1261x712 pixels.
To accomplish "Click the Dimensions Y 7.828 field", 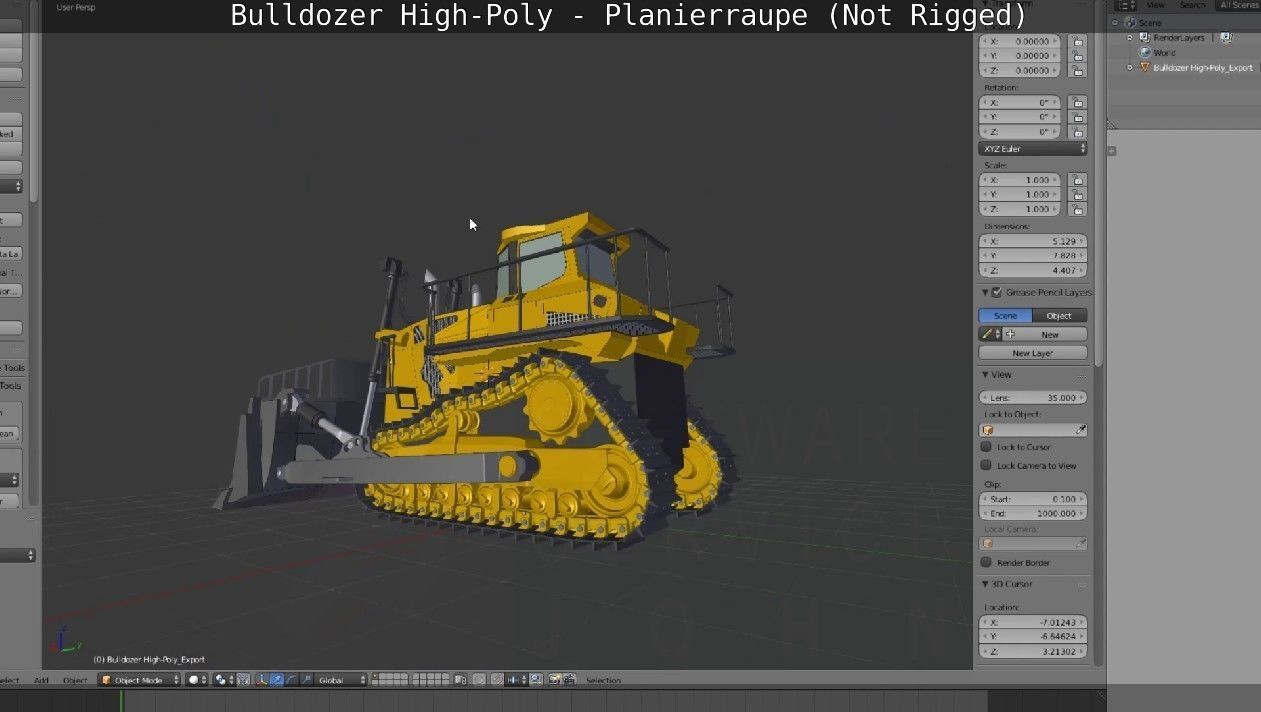I will point(1033,256).
